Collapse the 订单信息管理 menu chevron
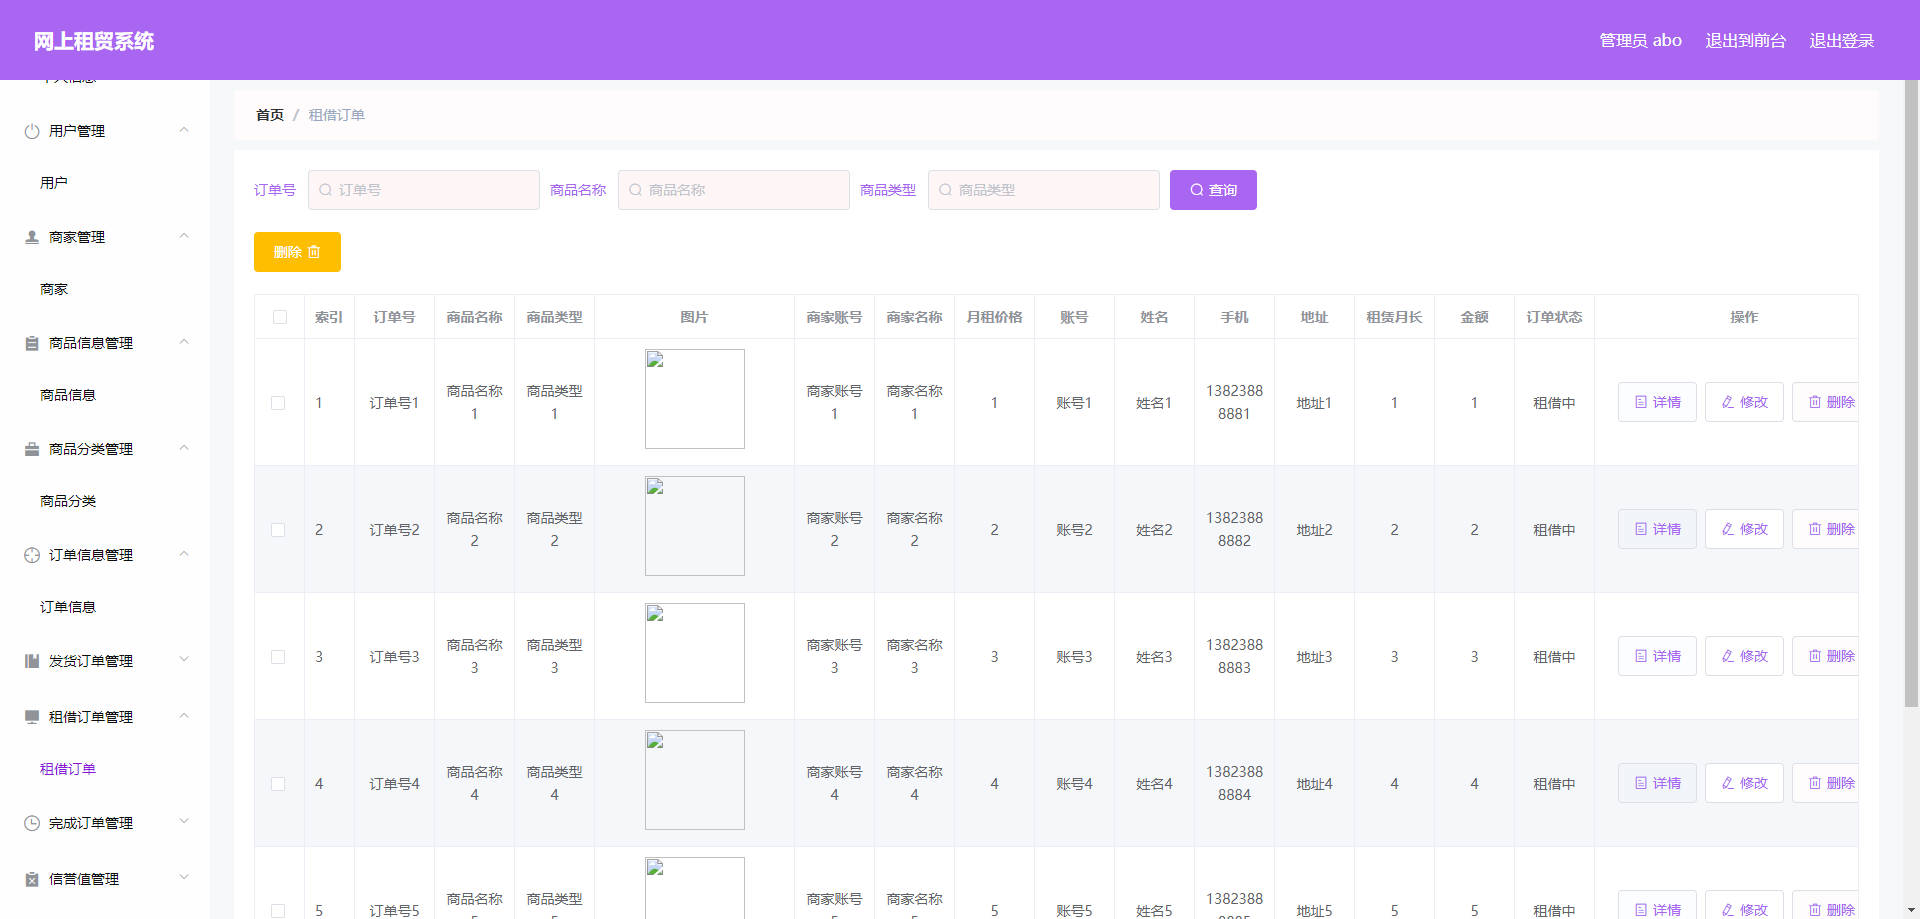The height and width of the screenshot is (919, 1920). pos(184,554)
